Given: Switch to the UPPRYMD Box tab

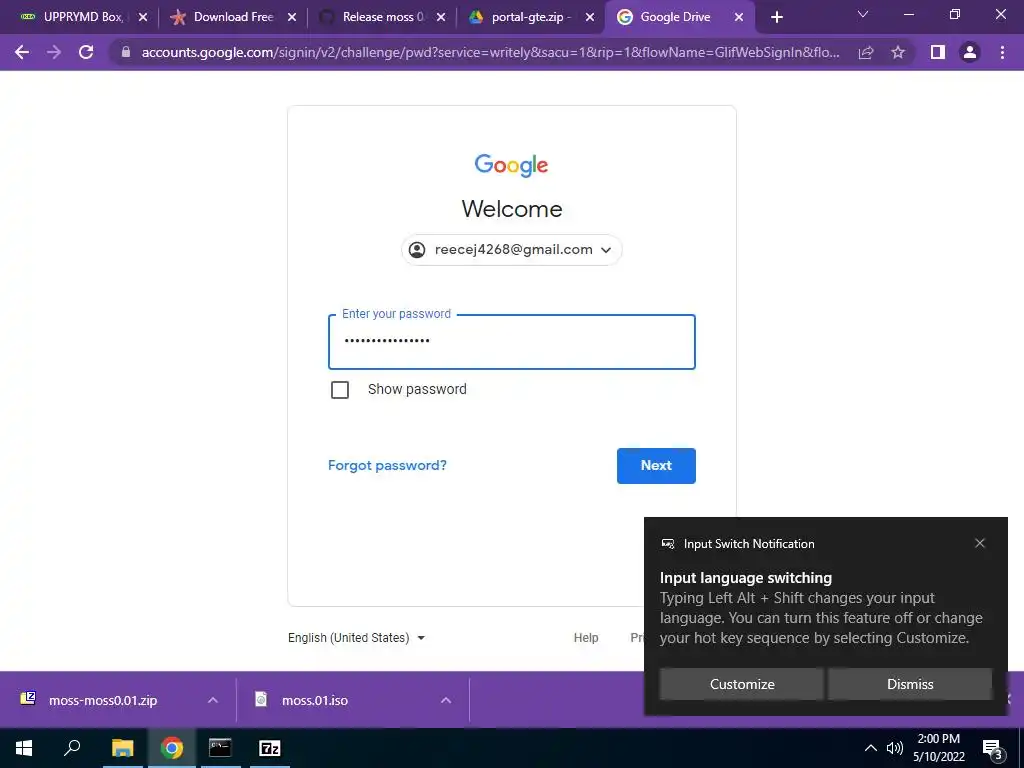Looking at the screenshot, I should [x=83, y=17].
